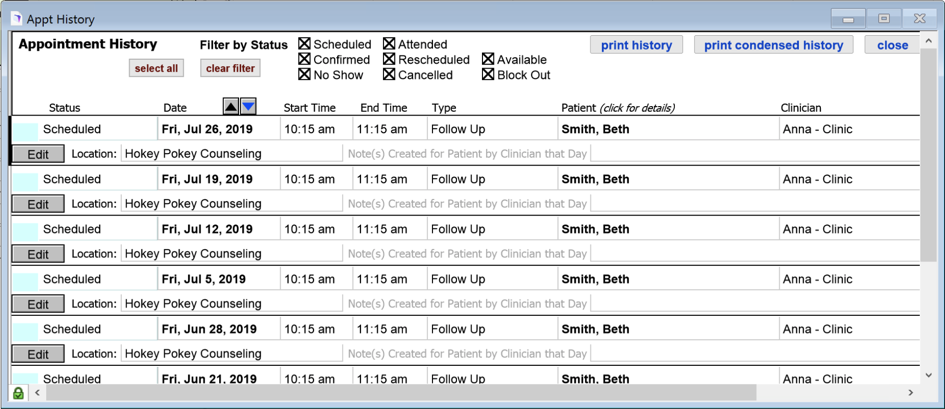This screenshot has width=945, height=409.
Task: Disable the Cancelled status filter
Action: (x=389, y=75)
